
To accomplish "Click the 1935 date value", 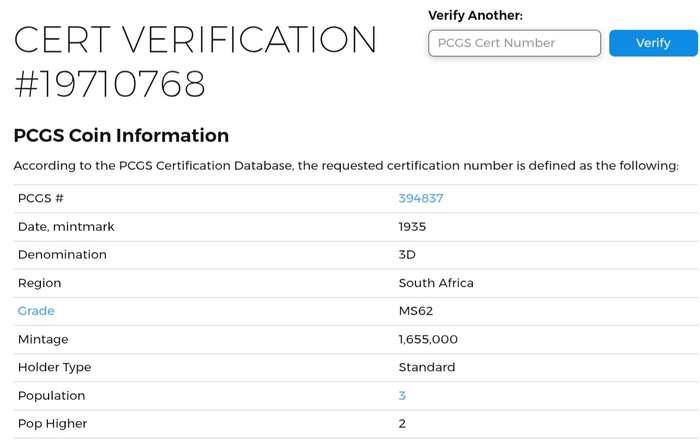I will click(x=412, y=227).
